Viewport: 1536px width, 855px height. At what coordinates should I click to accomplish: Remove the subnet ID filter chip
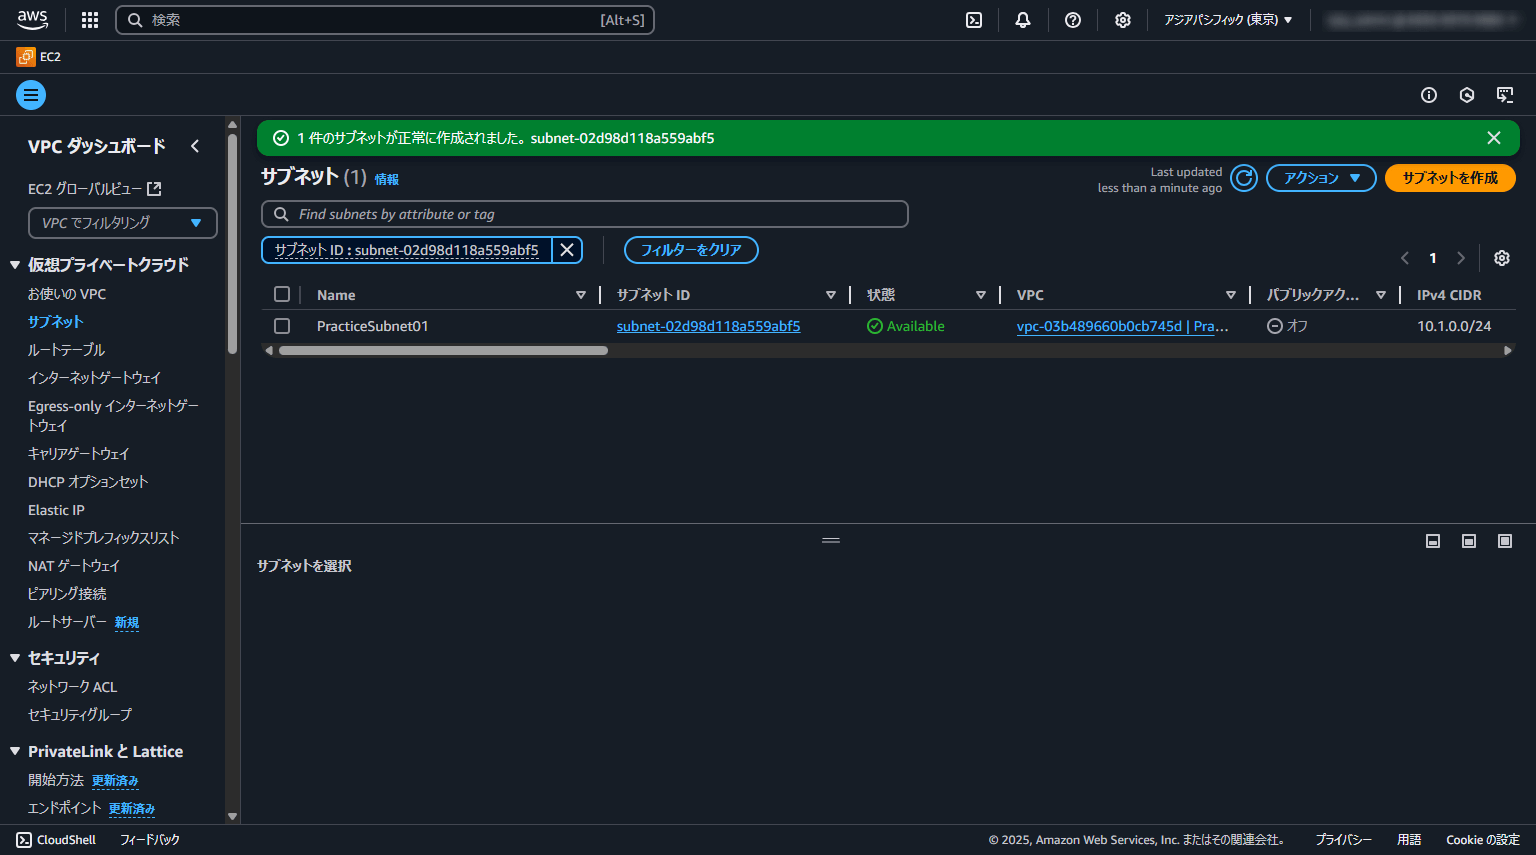click(567, 250)
